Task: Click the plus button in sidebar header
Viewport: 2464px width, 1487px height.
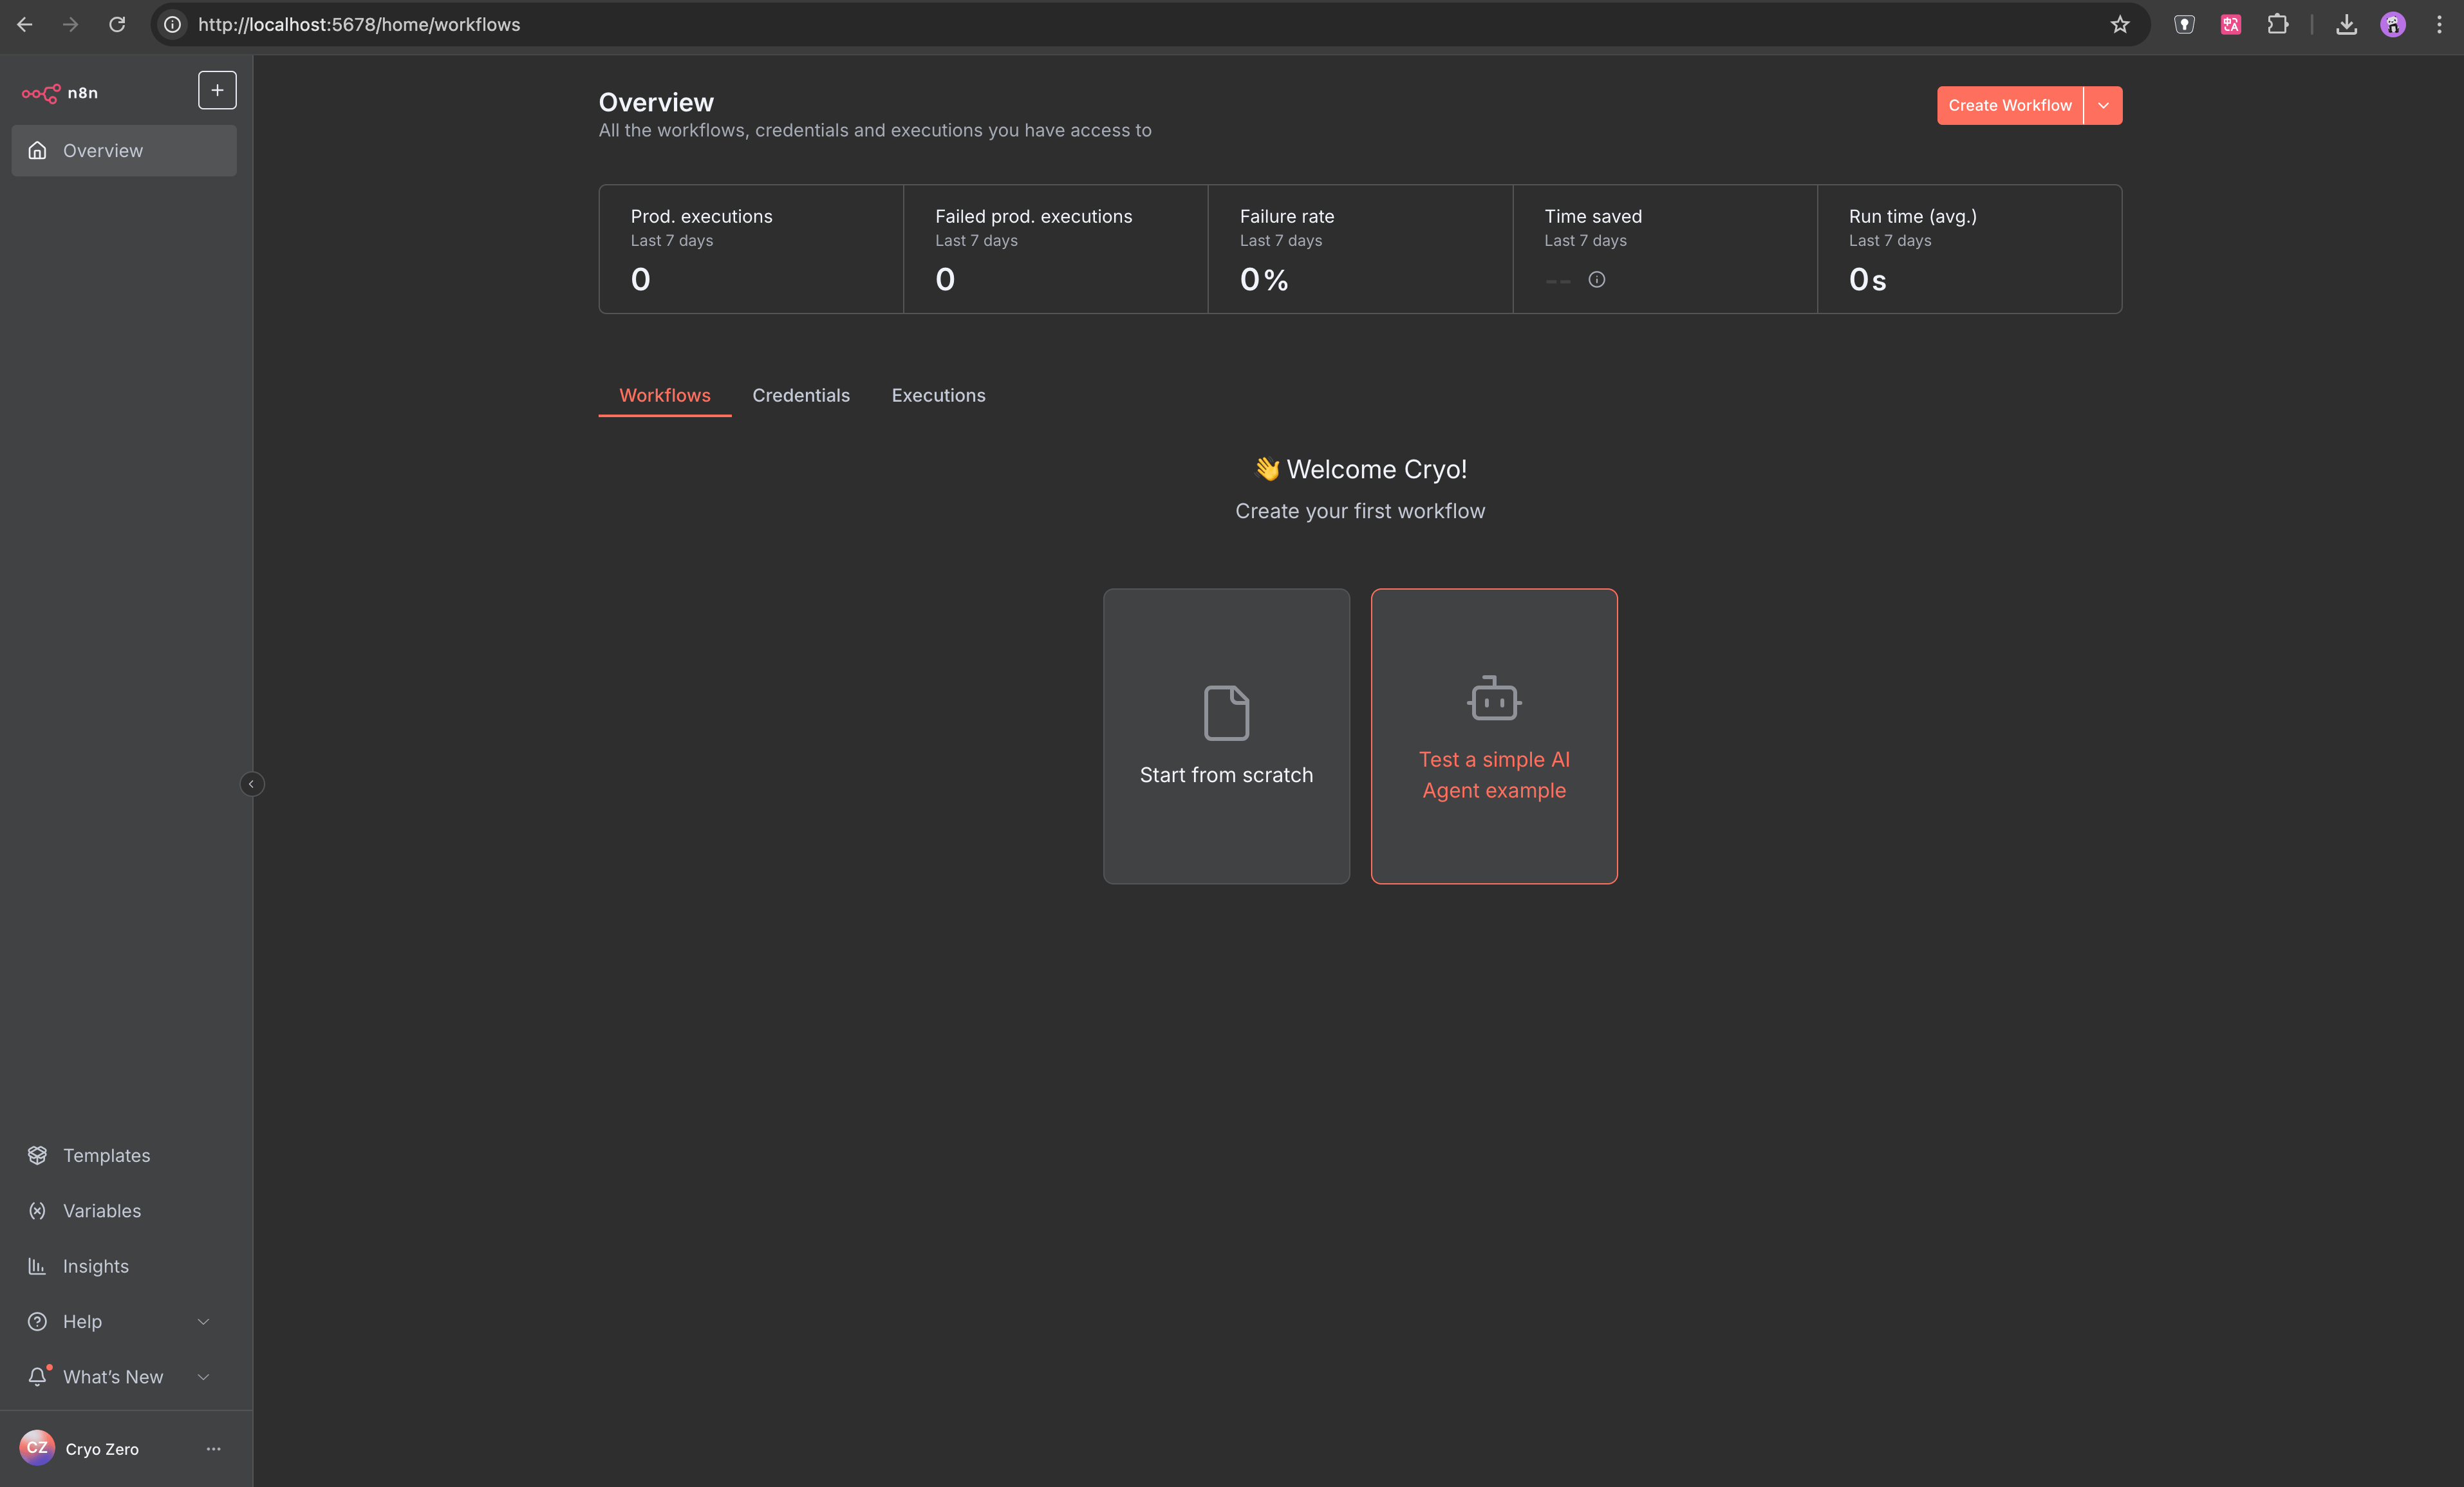Action: tap(217, 90)
